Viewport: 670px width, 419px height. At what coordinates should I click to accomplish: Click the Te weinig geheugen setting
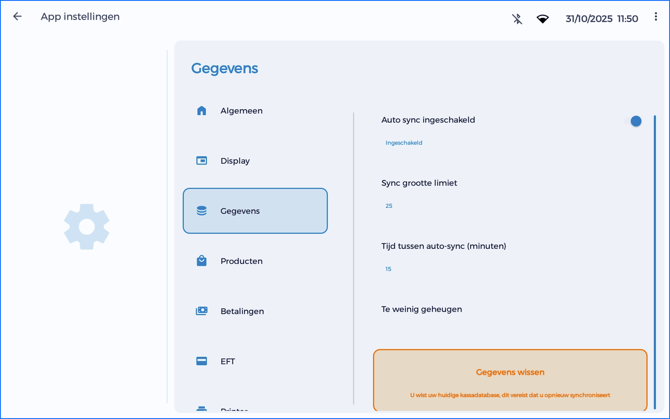421,309
